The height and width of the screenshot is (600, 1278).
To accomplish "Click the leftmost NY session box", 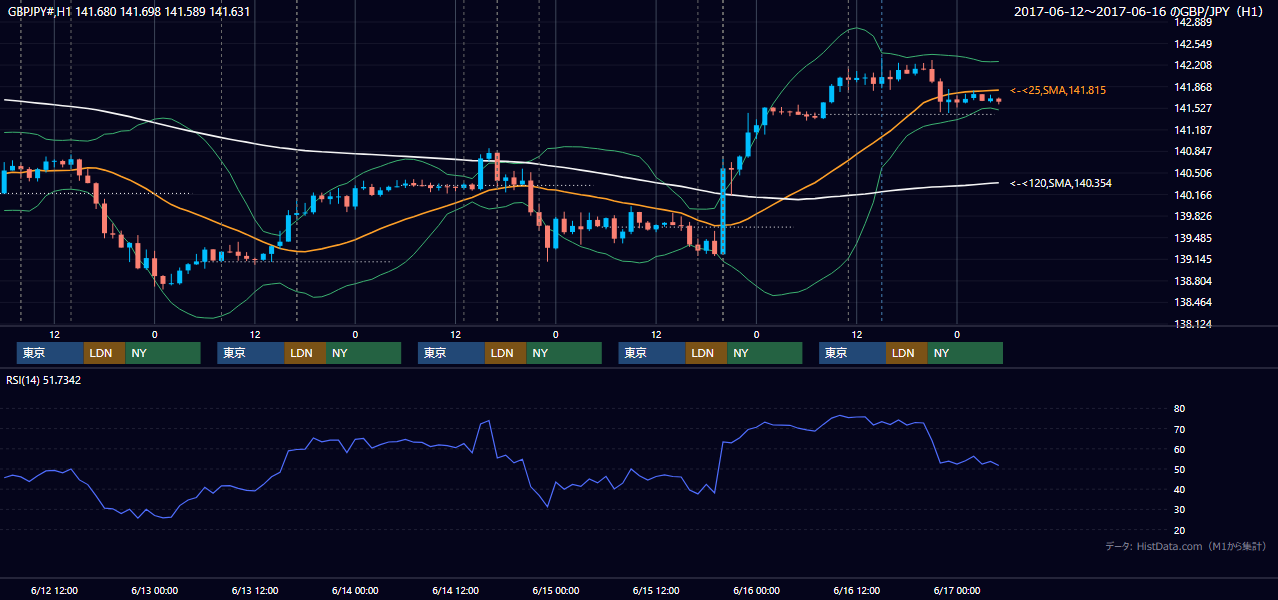I will 163,353.
